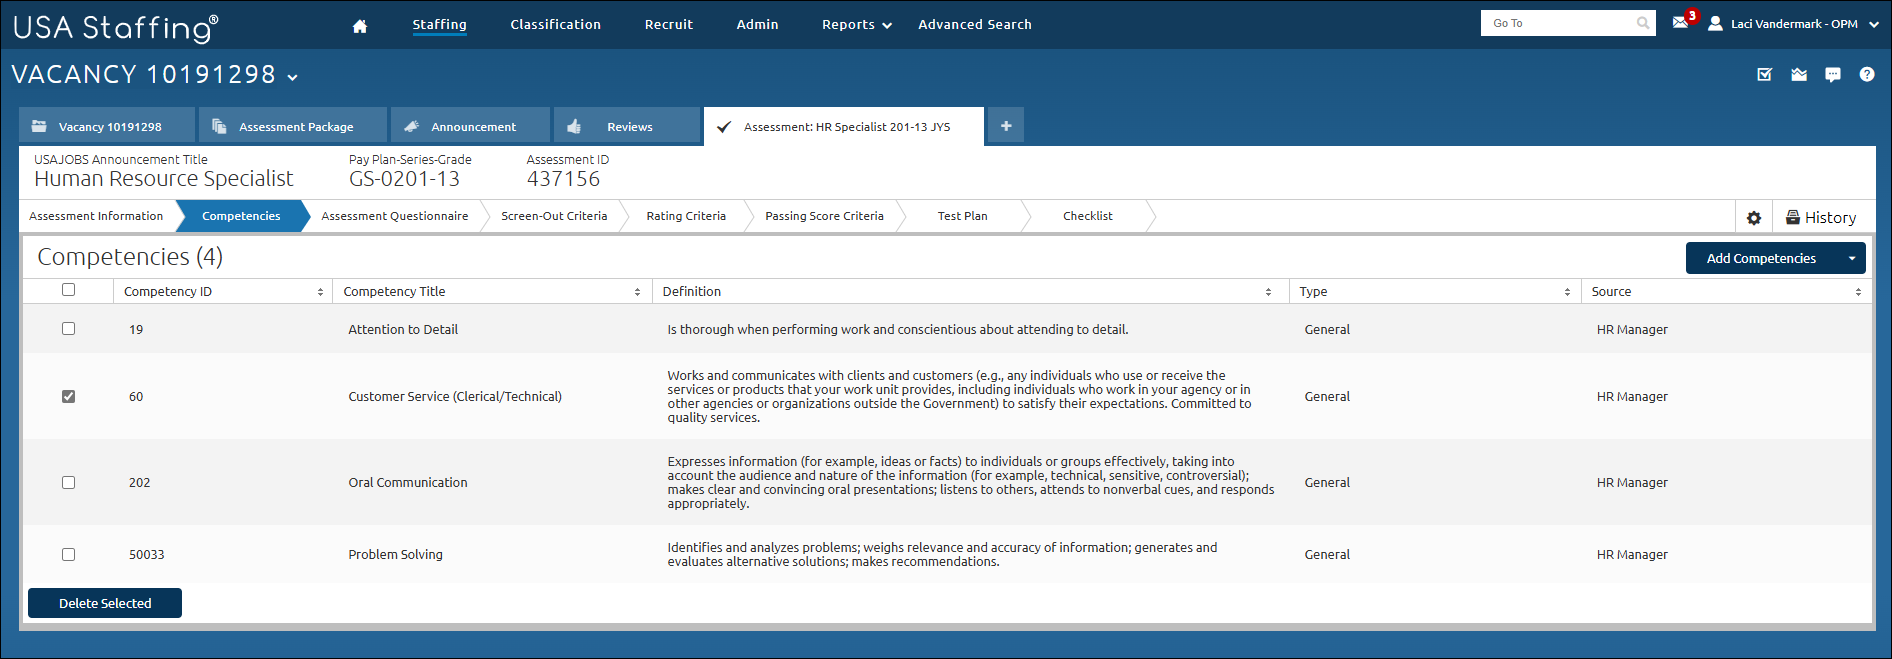
Task: Tick the Problem Solving row checkbox
Action: pyautogui.click(x=68, y=554)
